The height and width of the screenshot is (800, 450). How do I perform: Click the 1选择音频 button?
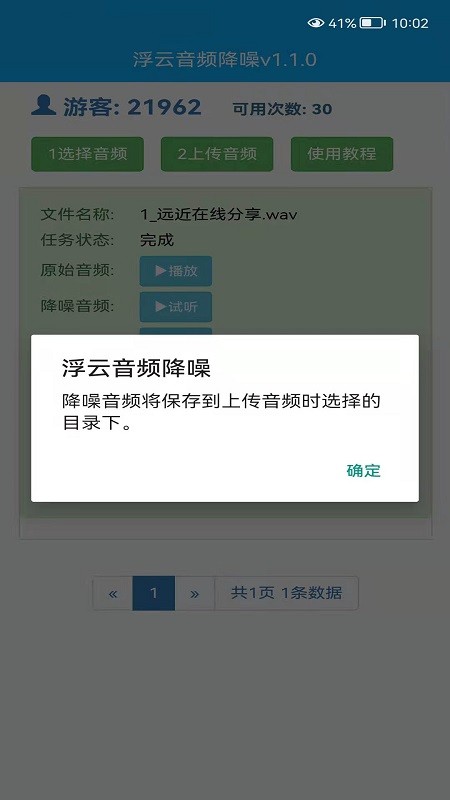tap(87, 154)
